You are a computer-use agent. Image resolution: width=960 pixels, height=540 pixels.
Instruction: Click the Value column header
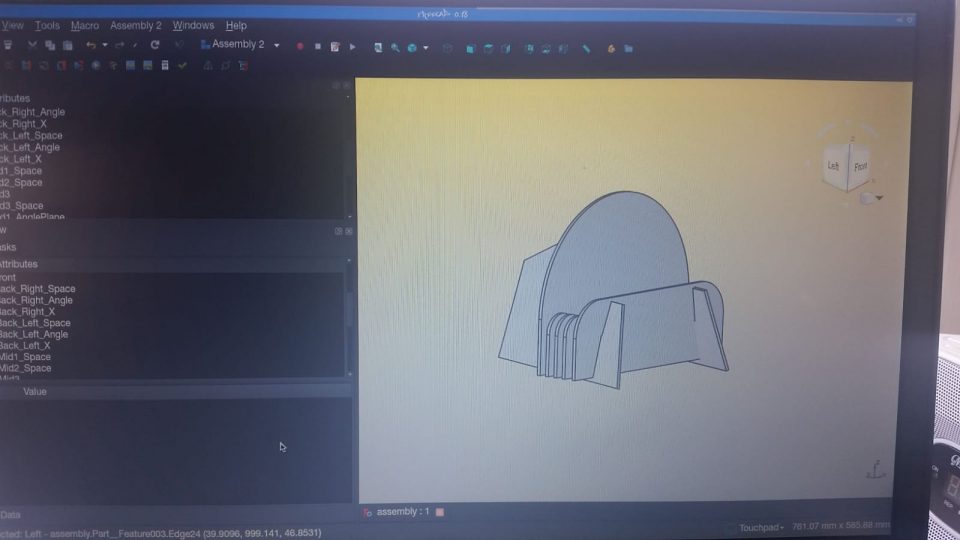[x=35, y=392]
